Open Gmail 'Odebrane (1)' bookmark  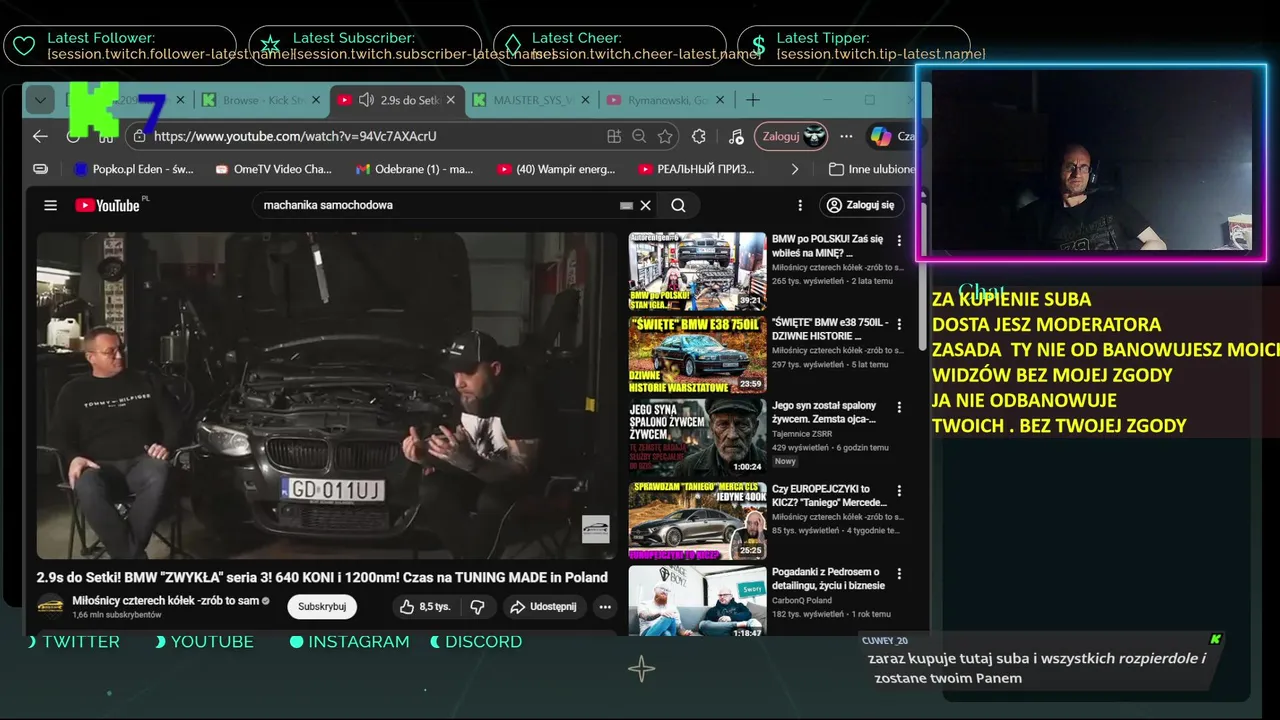pos(414,169)
